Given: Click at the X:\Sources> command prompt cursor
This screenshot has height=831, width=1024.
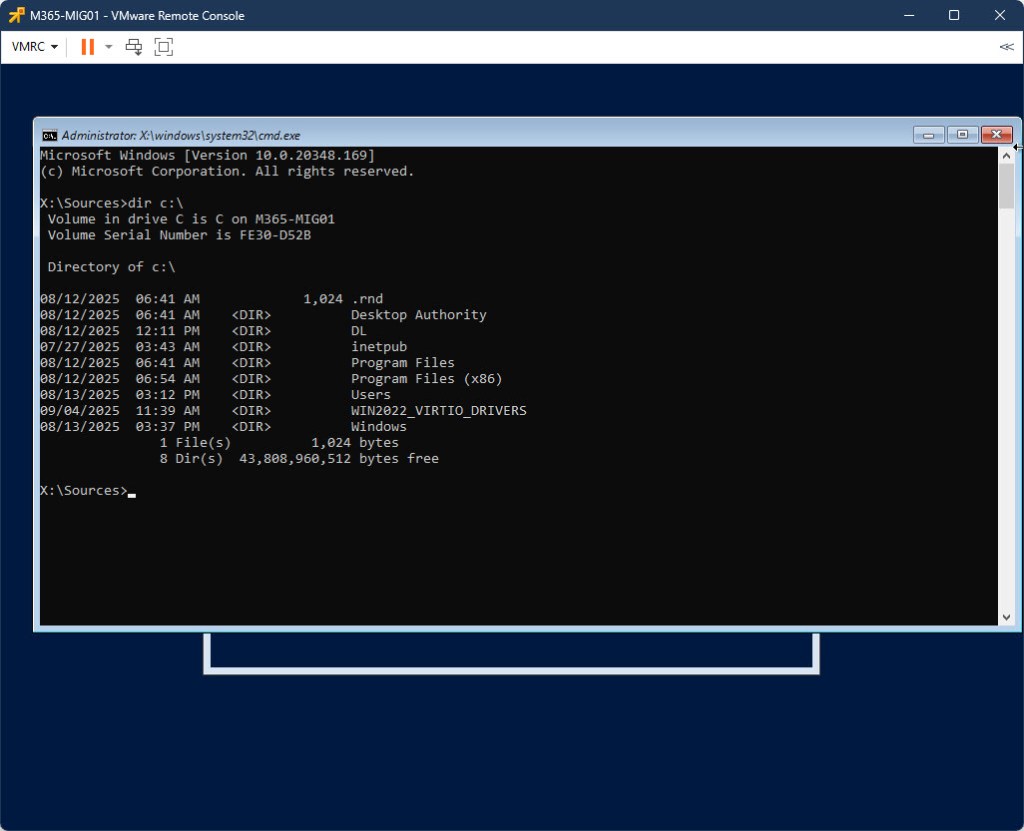Looking at the screenshot, I should click(132, 491).
